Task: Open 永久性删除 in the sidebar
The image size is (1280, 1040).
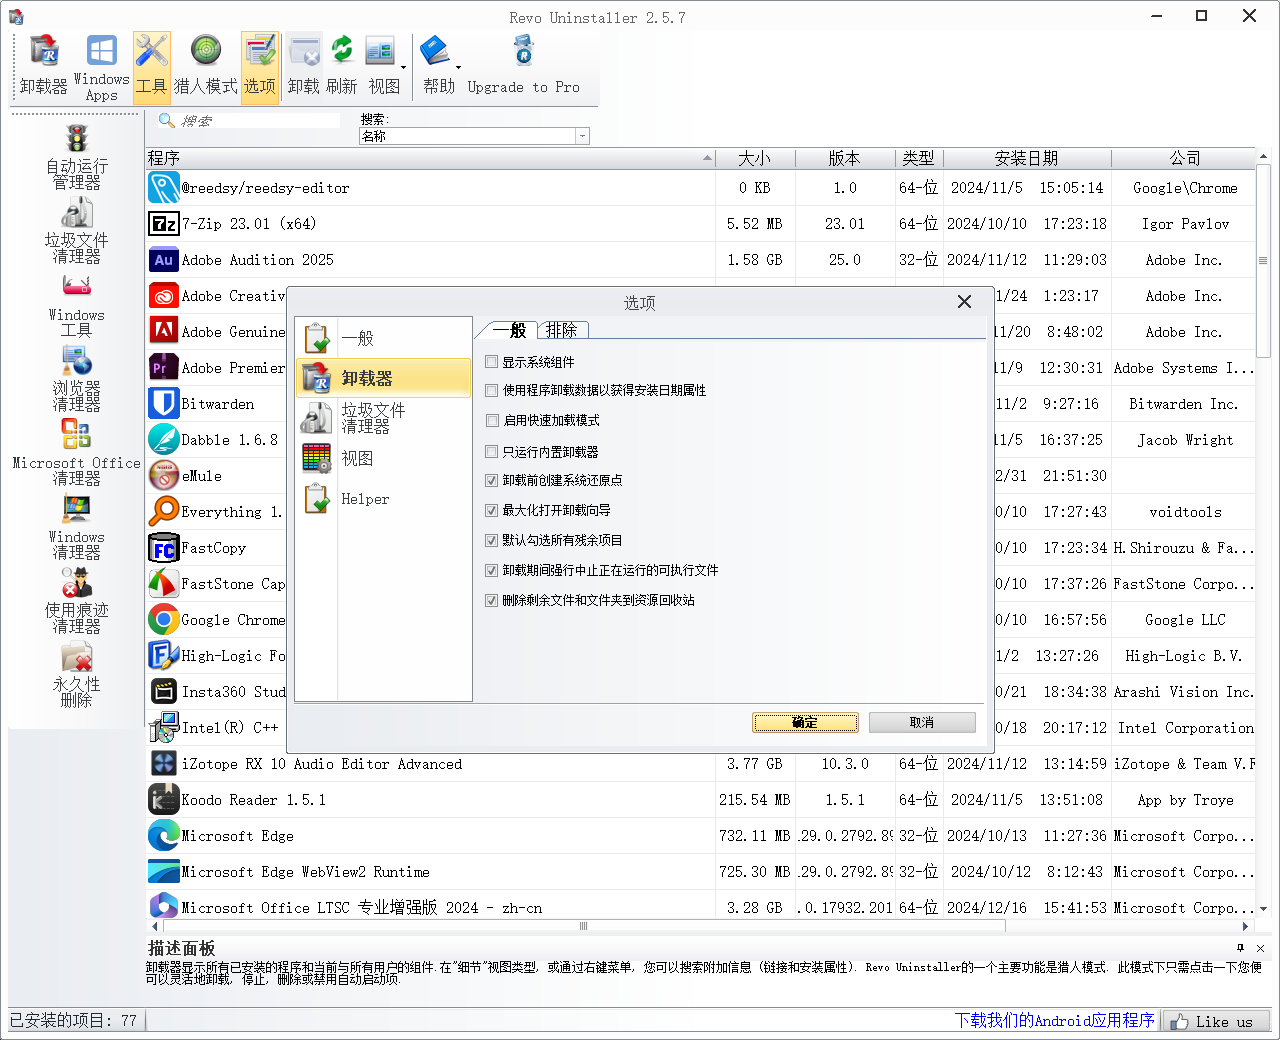Action: 77,675
